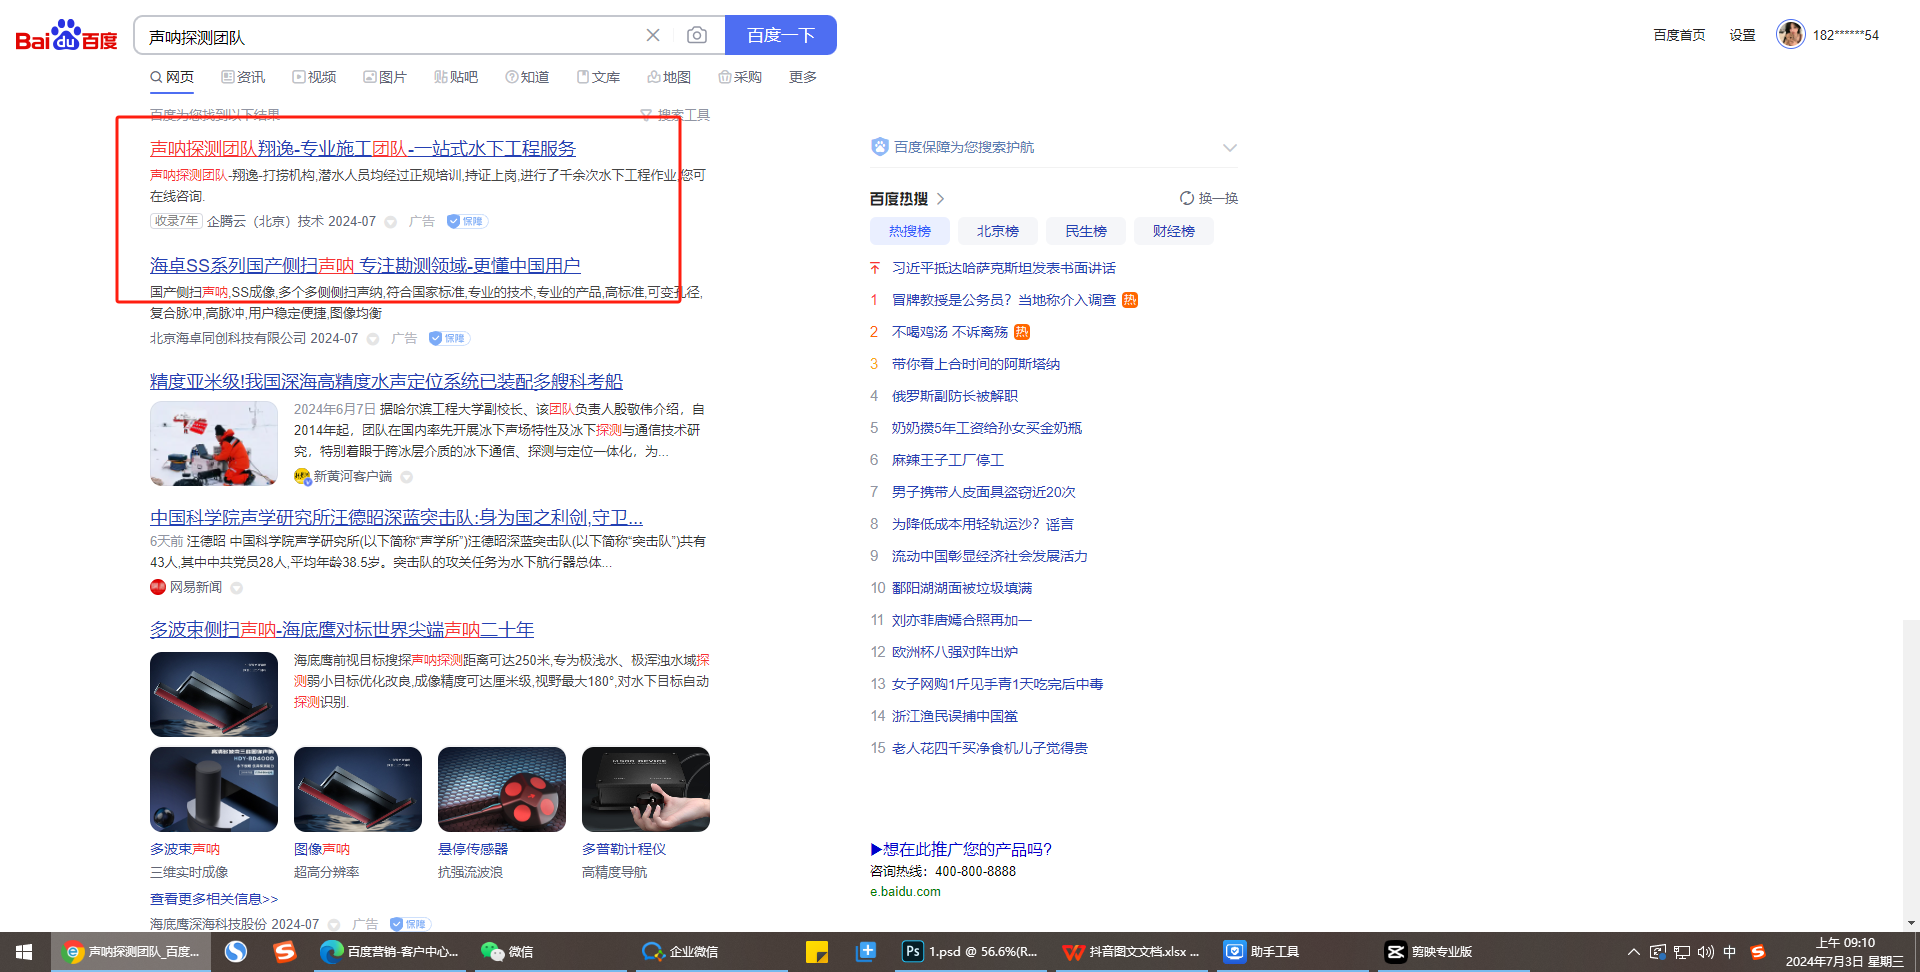Image resolution: width=1920 pixels, height=972 pixels.
Task: Click the camera image search icon
Action: point(697,36)
